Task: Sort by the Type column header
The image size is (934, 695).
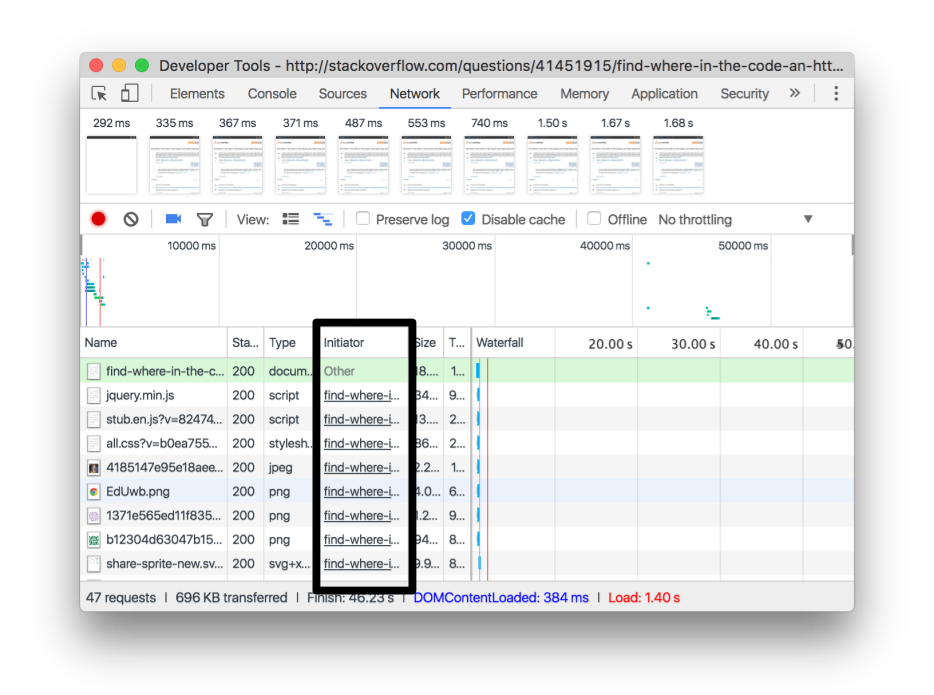Action: point(288,342)
